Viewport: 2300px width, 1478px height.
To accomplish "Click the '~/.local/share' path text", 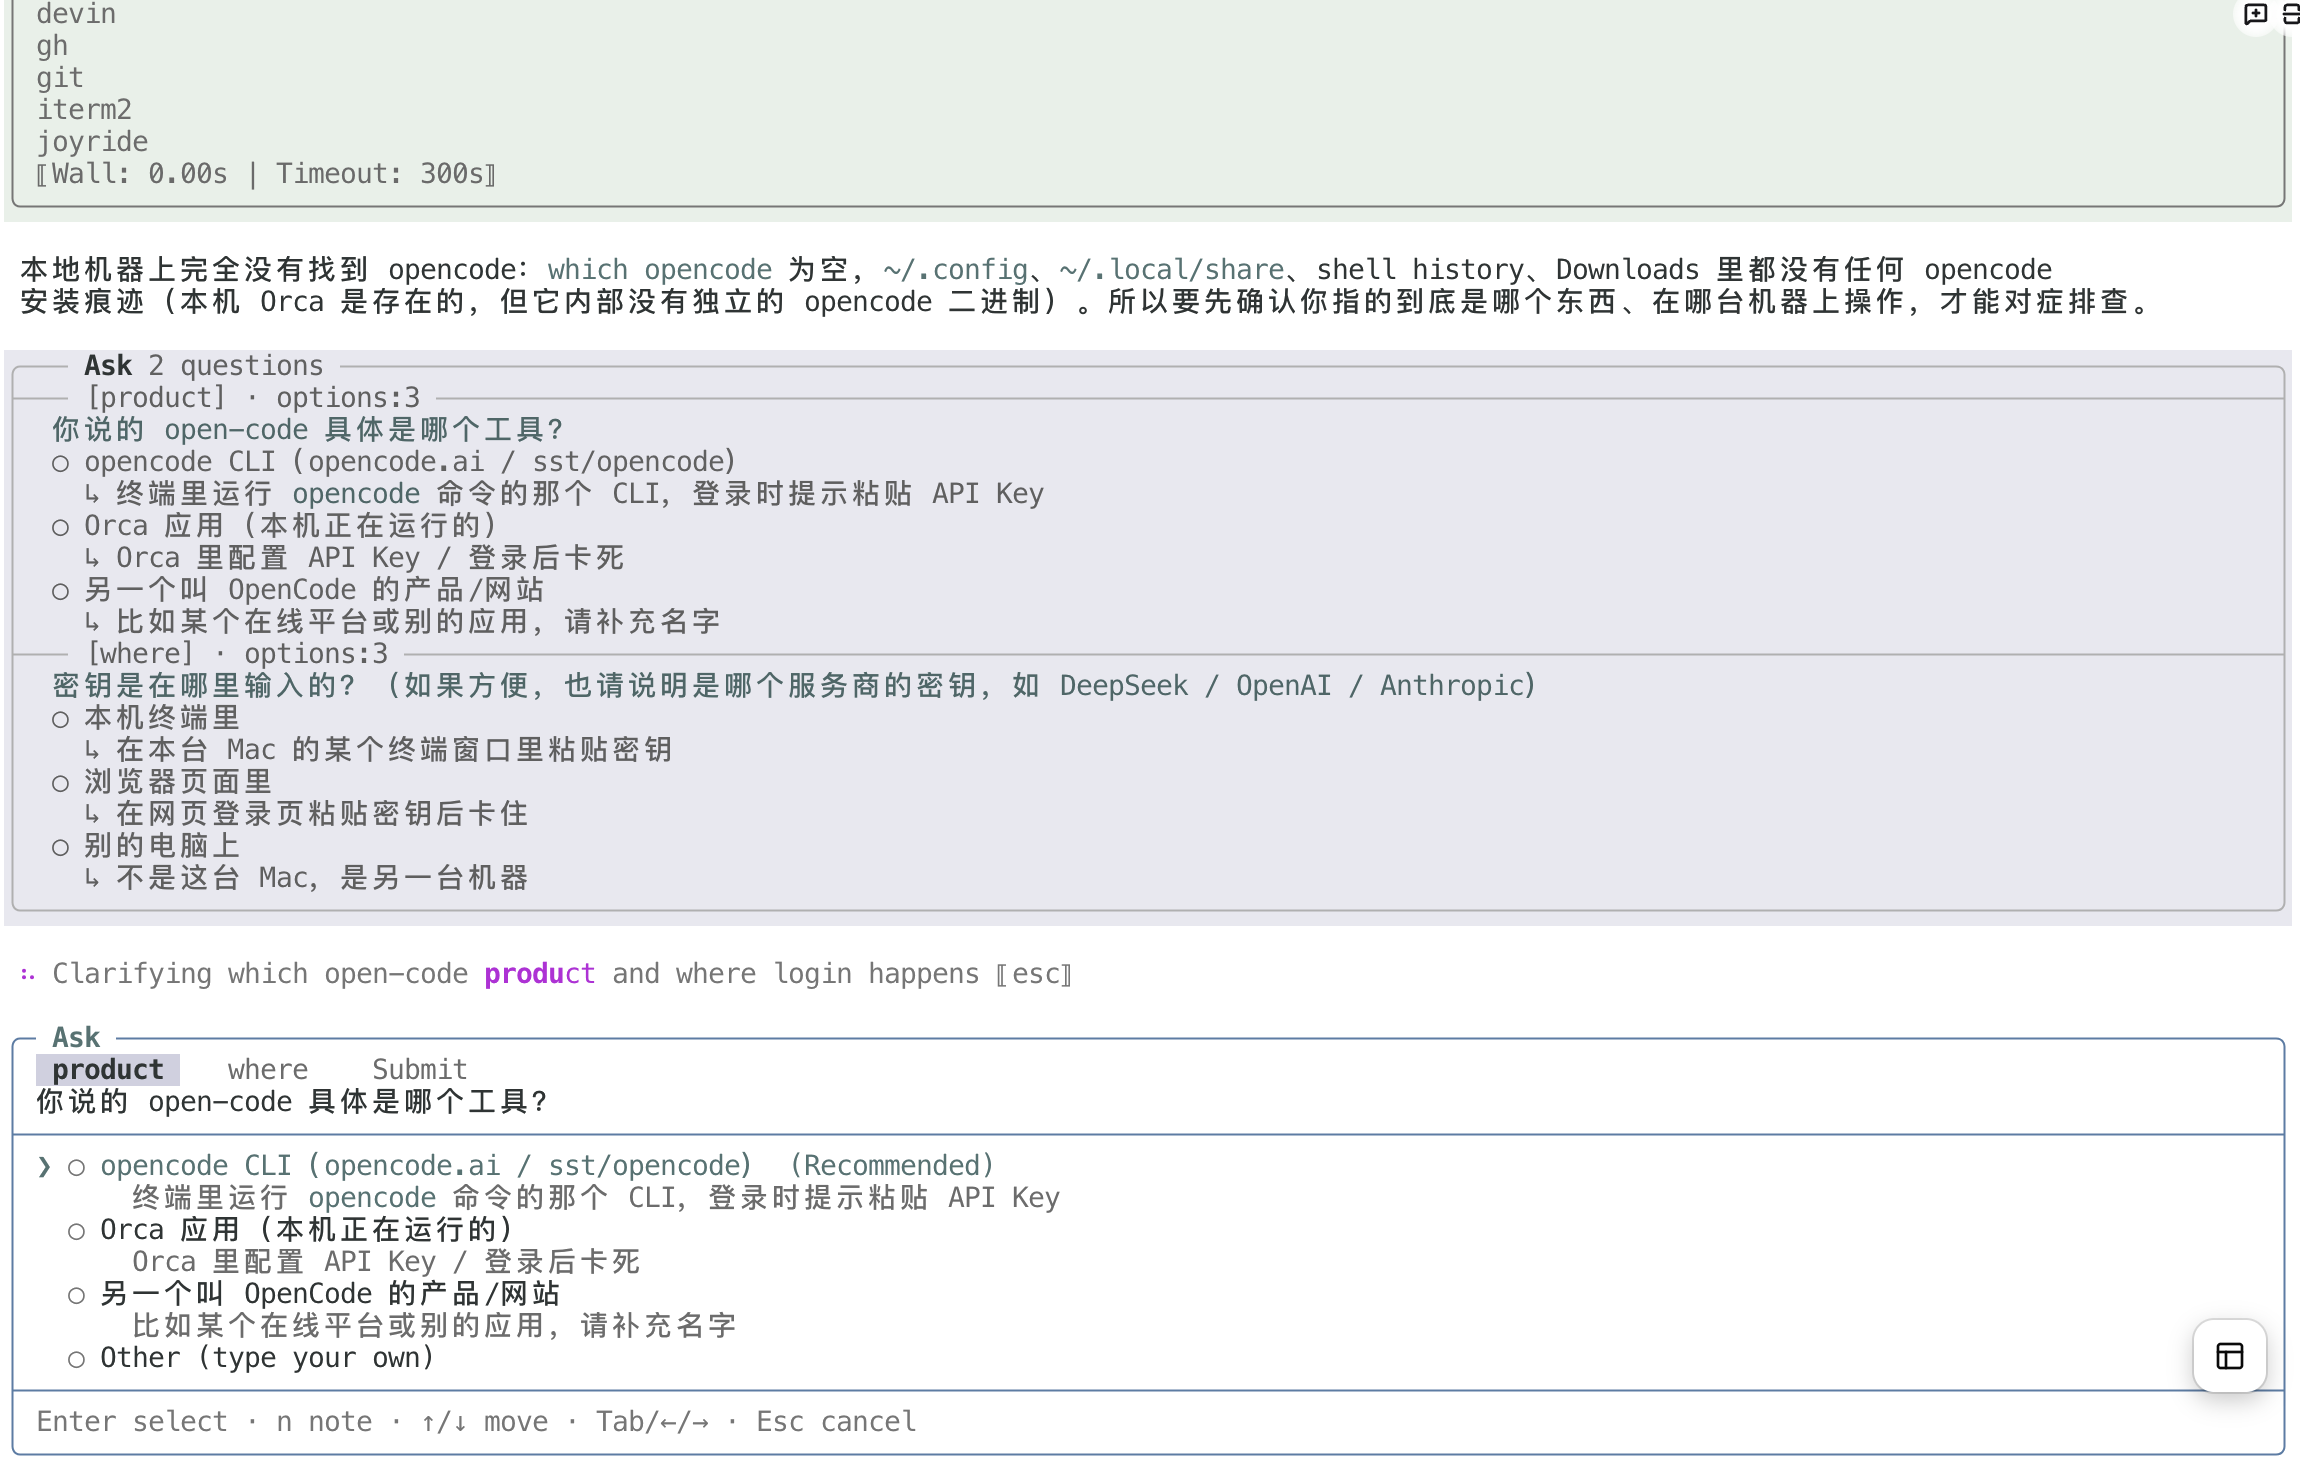I will (x=1172, y=269).
